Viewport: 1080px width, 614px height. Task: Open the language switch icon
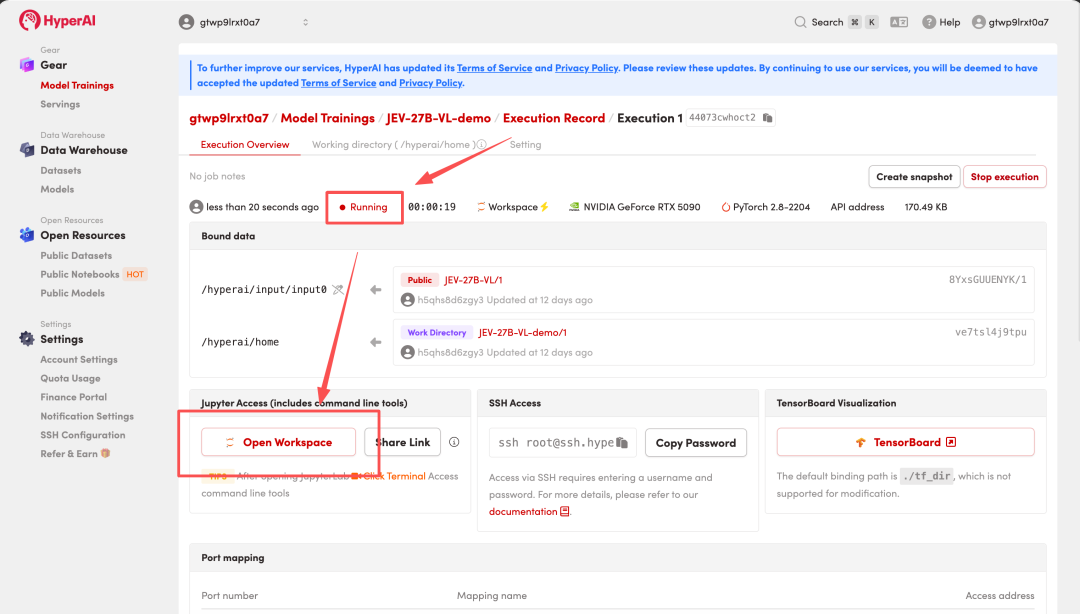click(x=899, y=22)
